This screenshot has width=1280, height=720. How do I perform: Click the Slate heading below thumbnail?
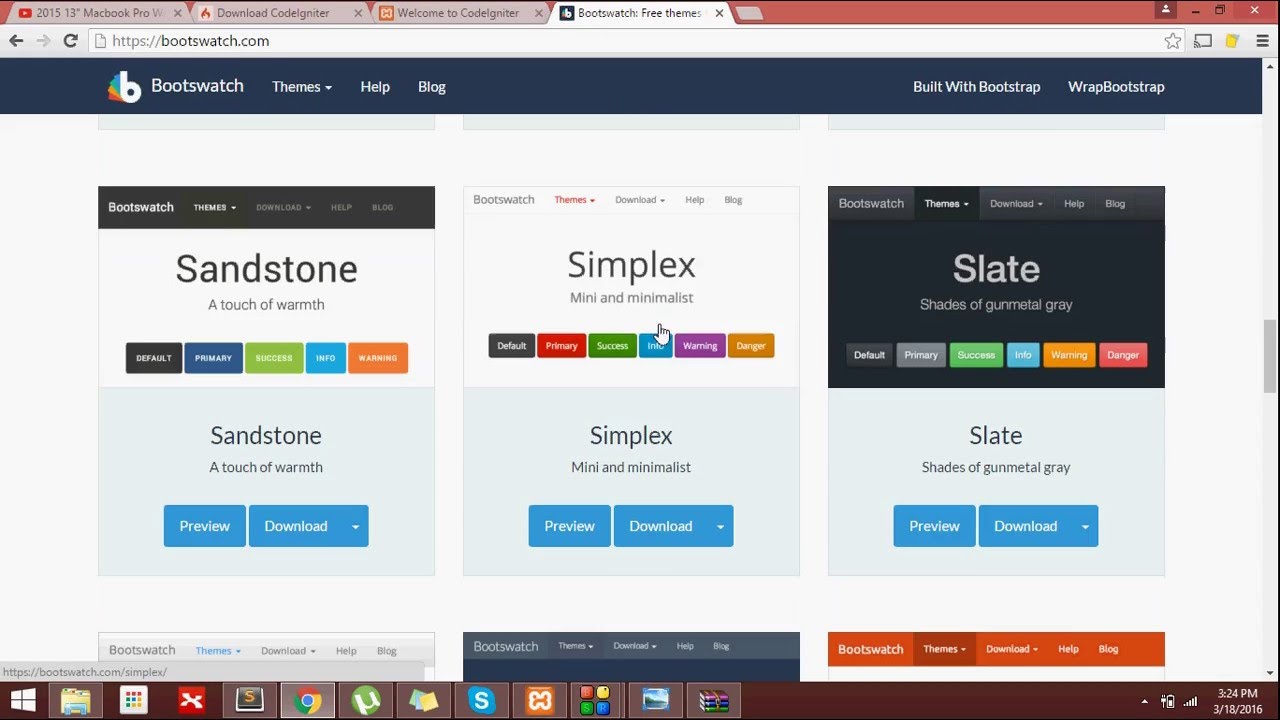click(996, 435)
